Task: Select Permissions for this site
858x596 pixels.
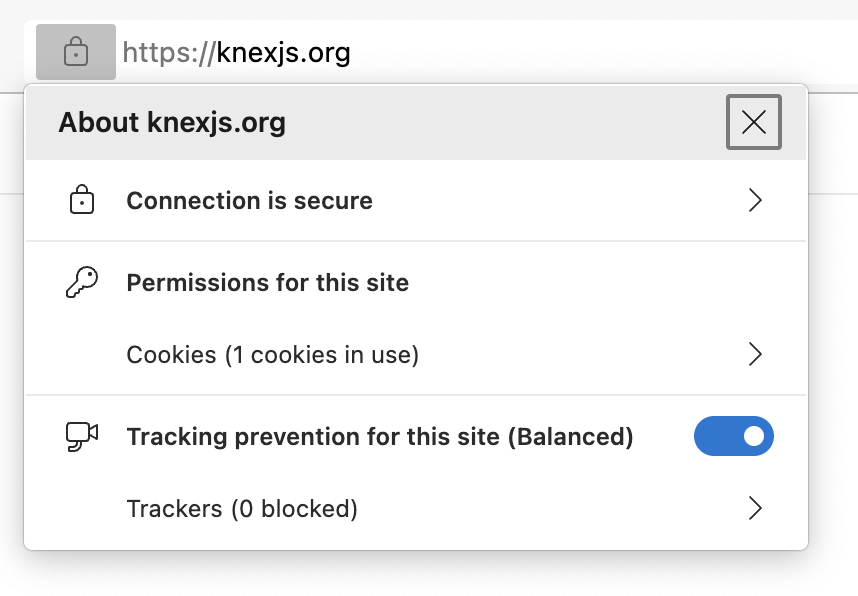Action: (x=267, y=282)
